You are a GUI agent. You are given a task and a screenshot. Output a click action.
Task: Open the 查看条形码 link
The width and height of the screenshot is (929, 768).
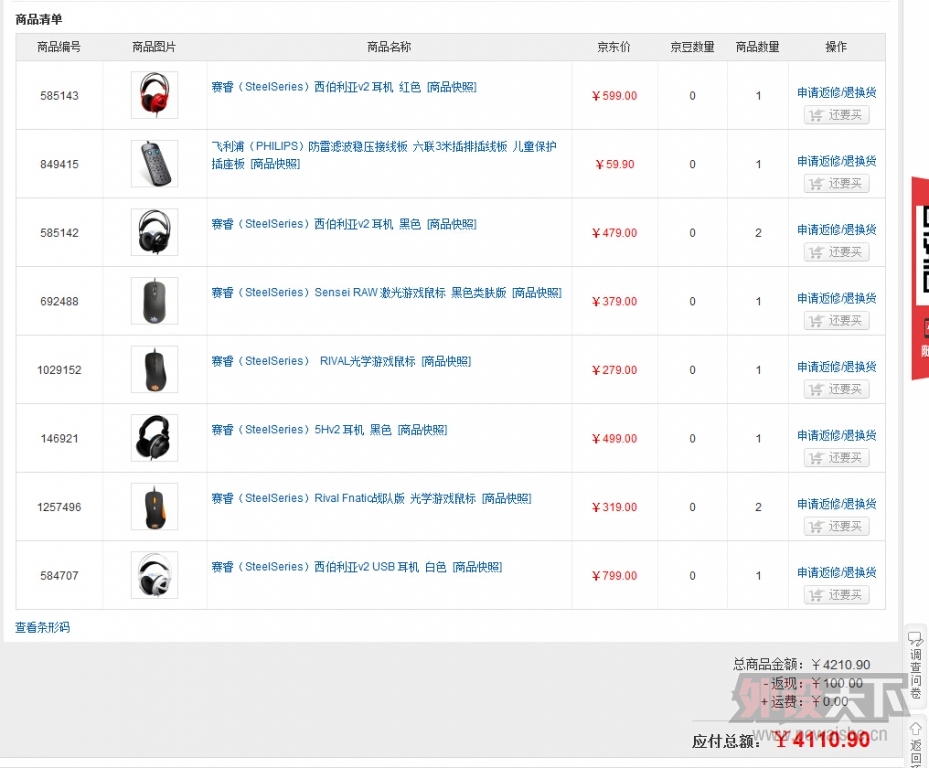(x=43, y=628)
